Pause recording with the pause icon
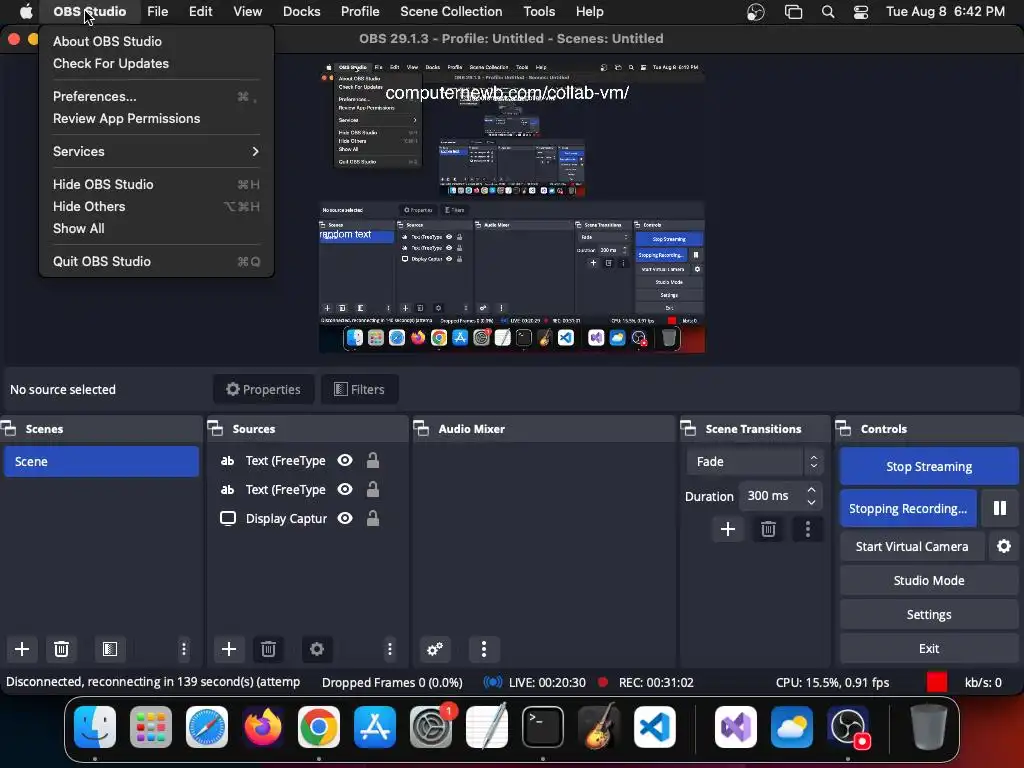The width and height of the screenshot is (1024, 768). (999, 508)
